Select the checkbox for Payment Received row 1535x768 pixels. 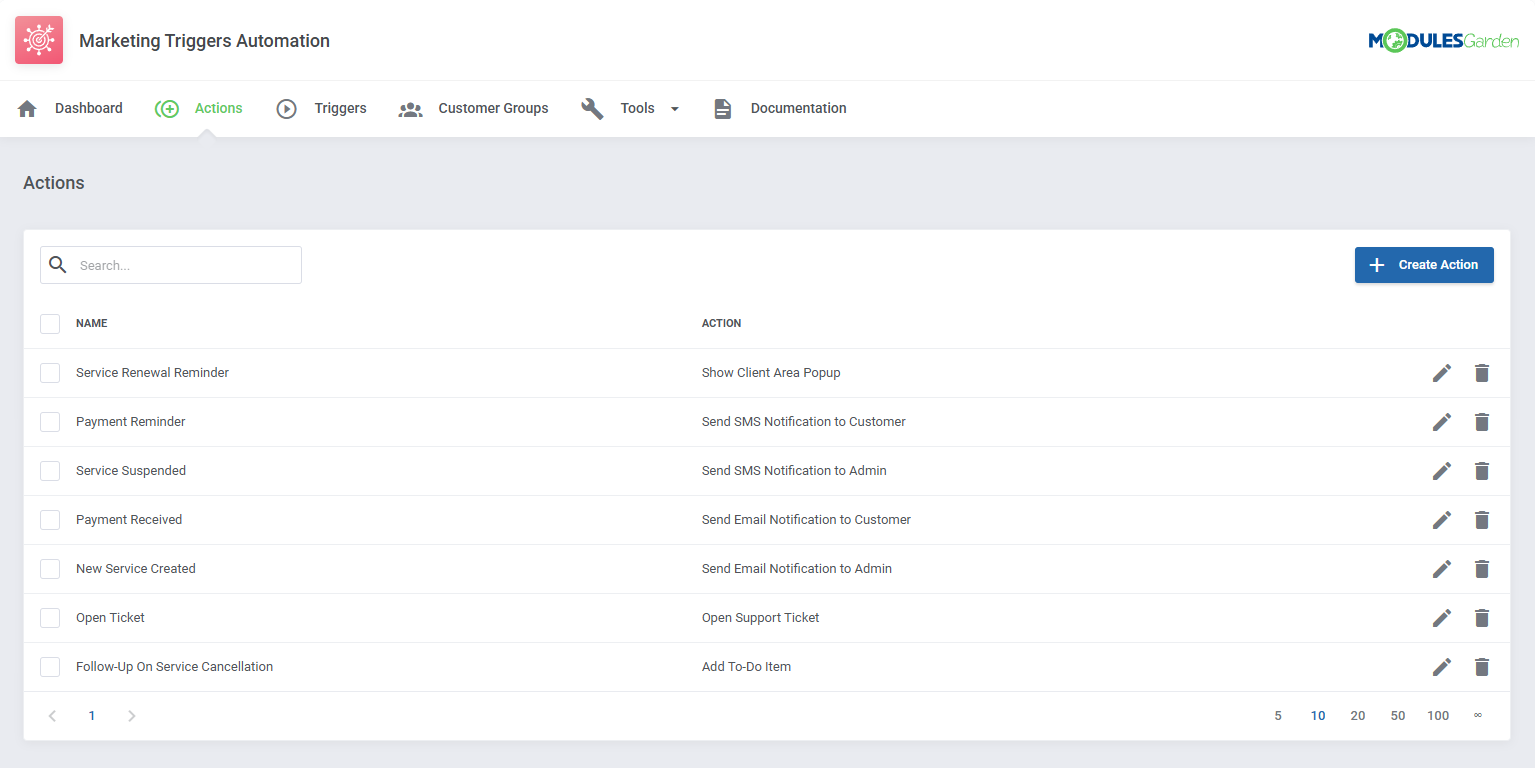[49, 519]
